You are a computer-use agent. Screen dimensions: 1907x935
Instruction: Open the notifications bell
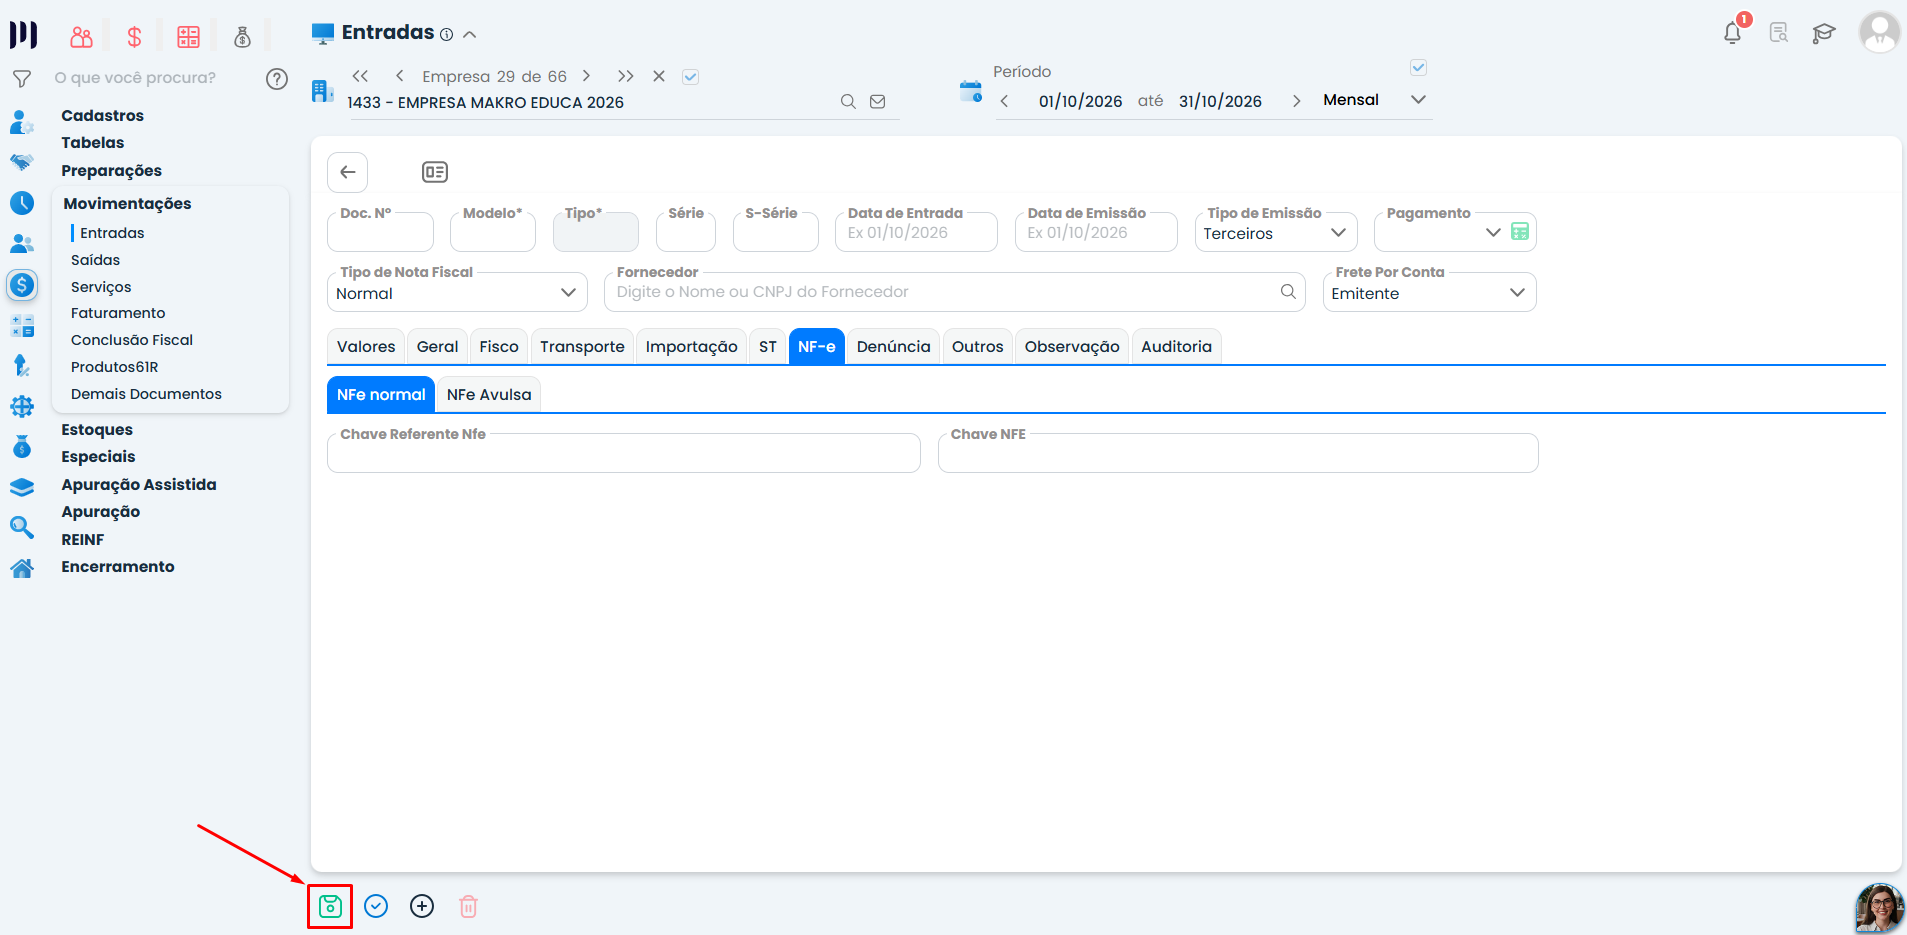click(1733, 33)
